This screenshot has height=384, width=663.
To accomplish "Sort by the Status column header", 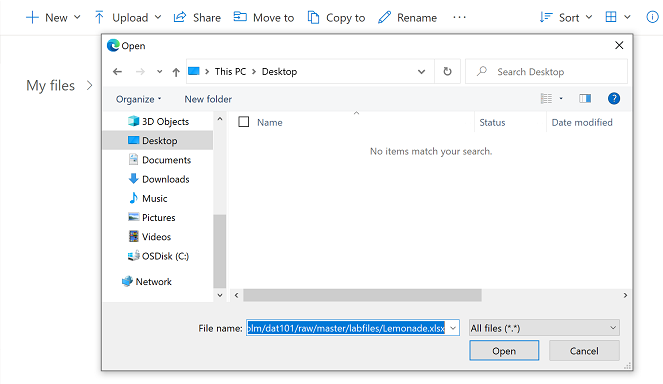I will click(x=492, y=122).
